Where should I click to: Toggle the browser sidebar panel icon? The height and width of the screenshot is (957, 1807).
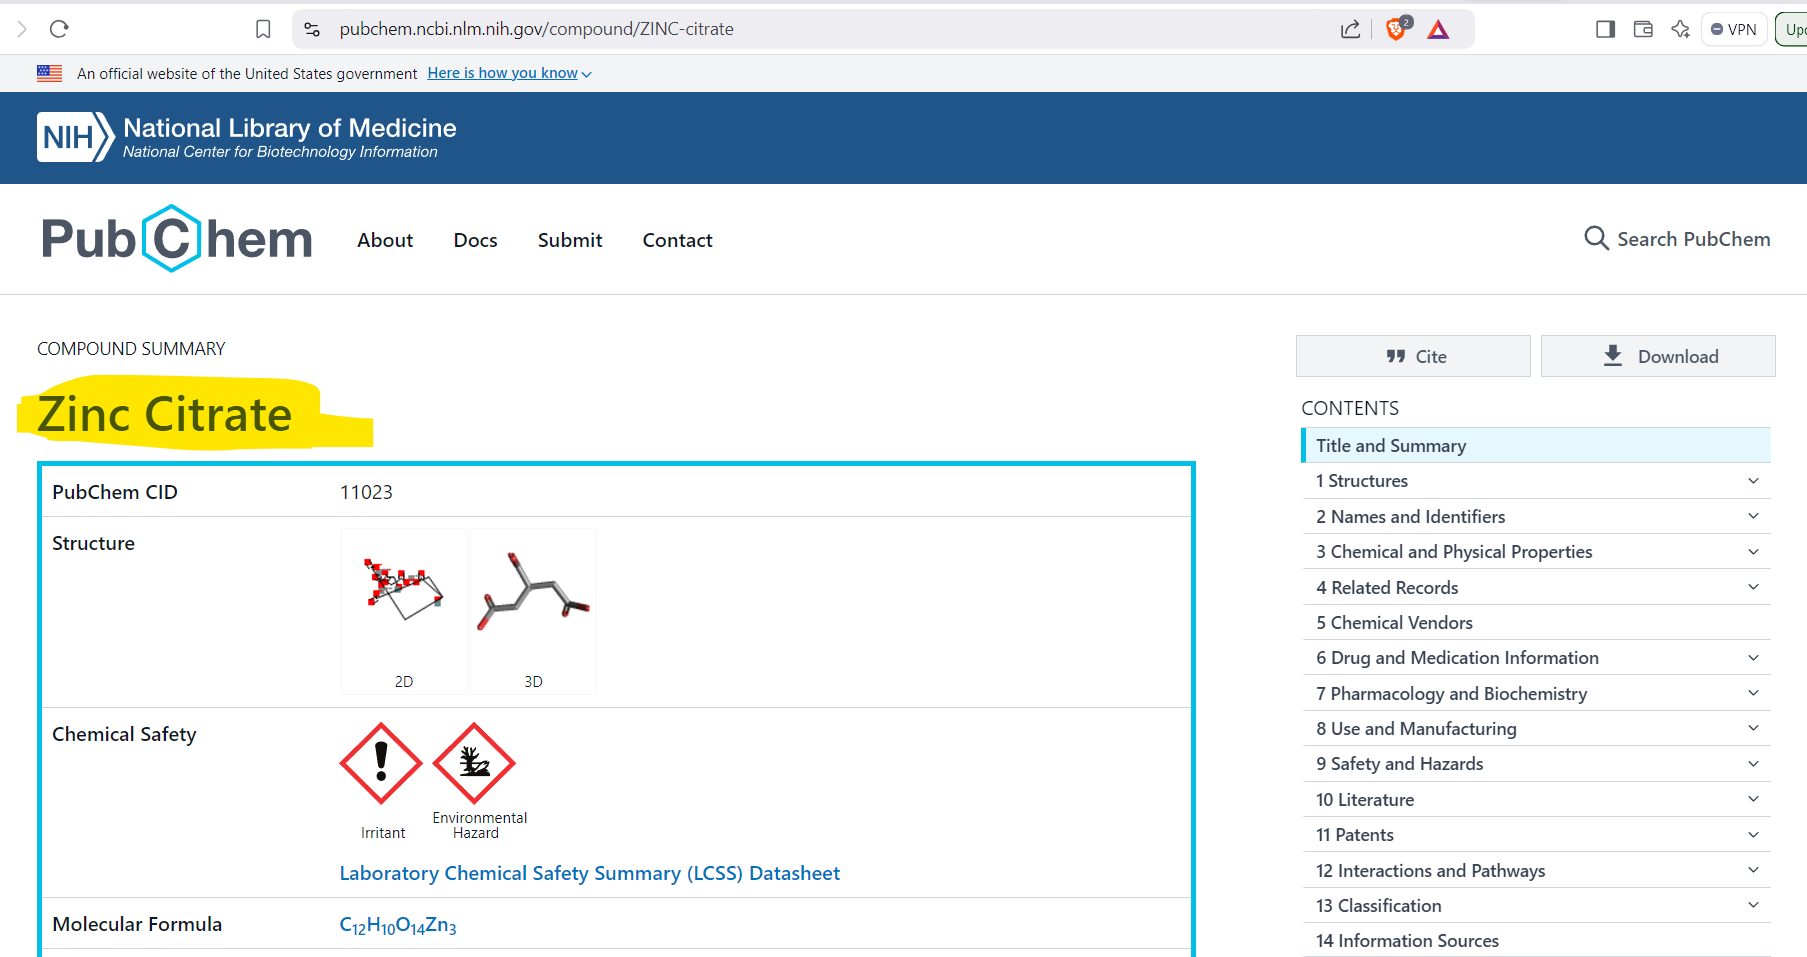click(1605, 29)
